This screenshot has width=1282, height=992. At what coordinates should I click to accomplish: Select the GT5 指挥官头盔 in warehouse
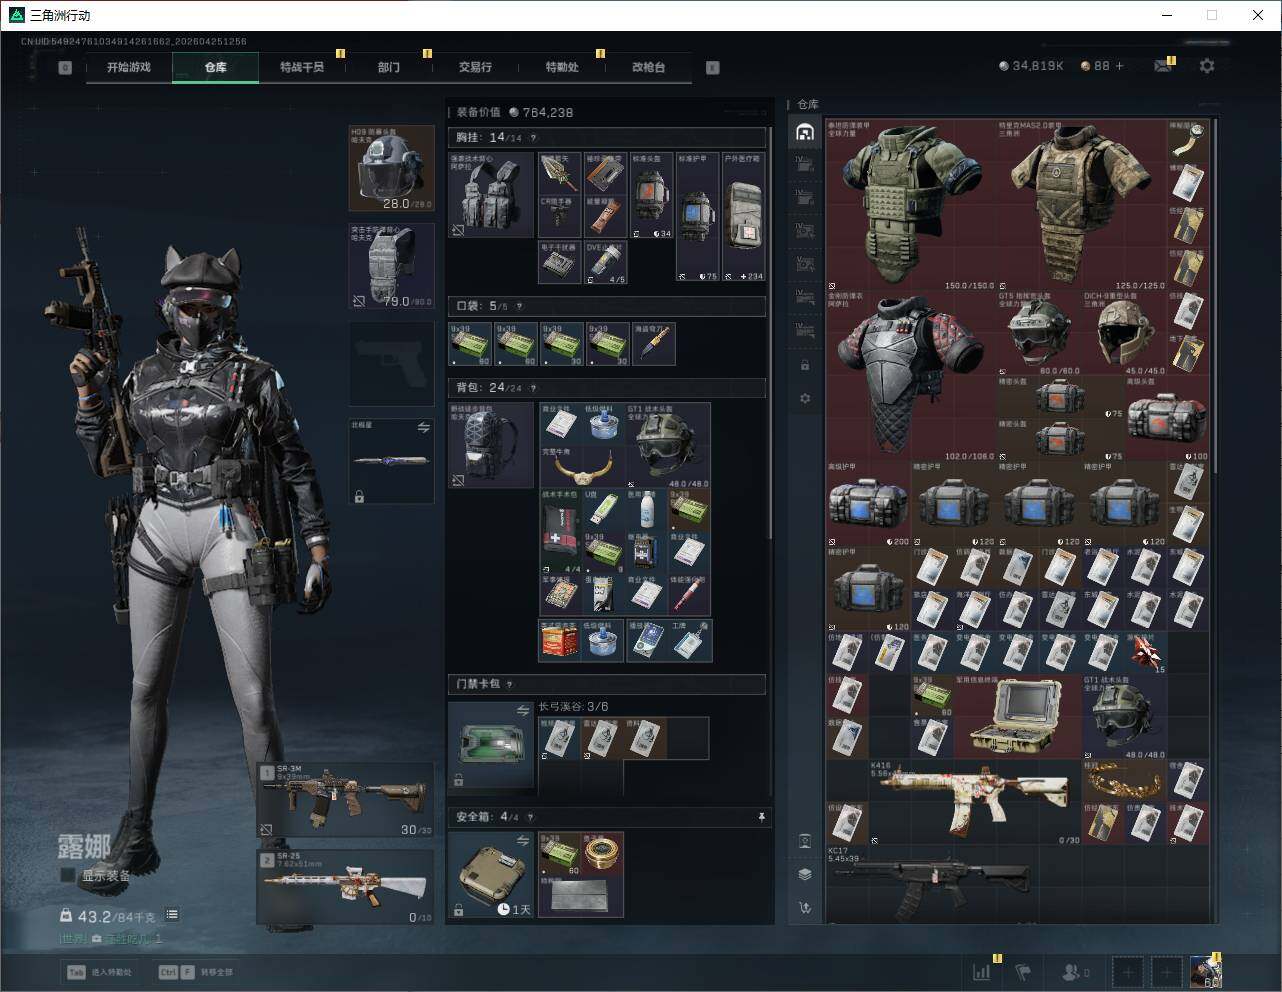pos(1040,334)
